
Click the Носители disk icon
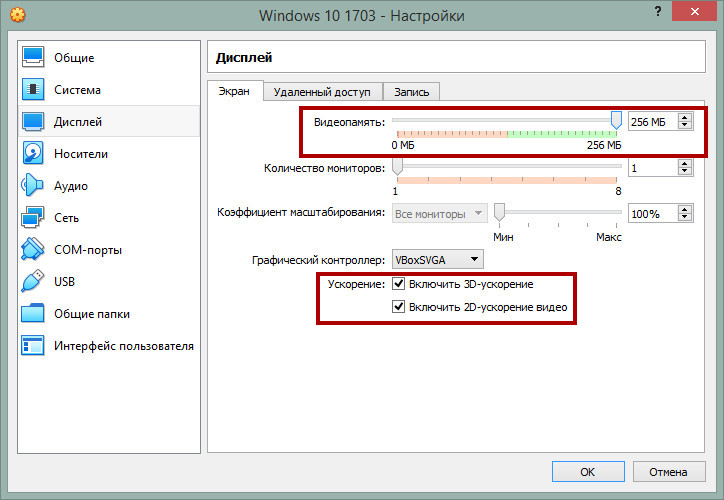tap(33, 153)
